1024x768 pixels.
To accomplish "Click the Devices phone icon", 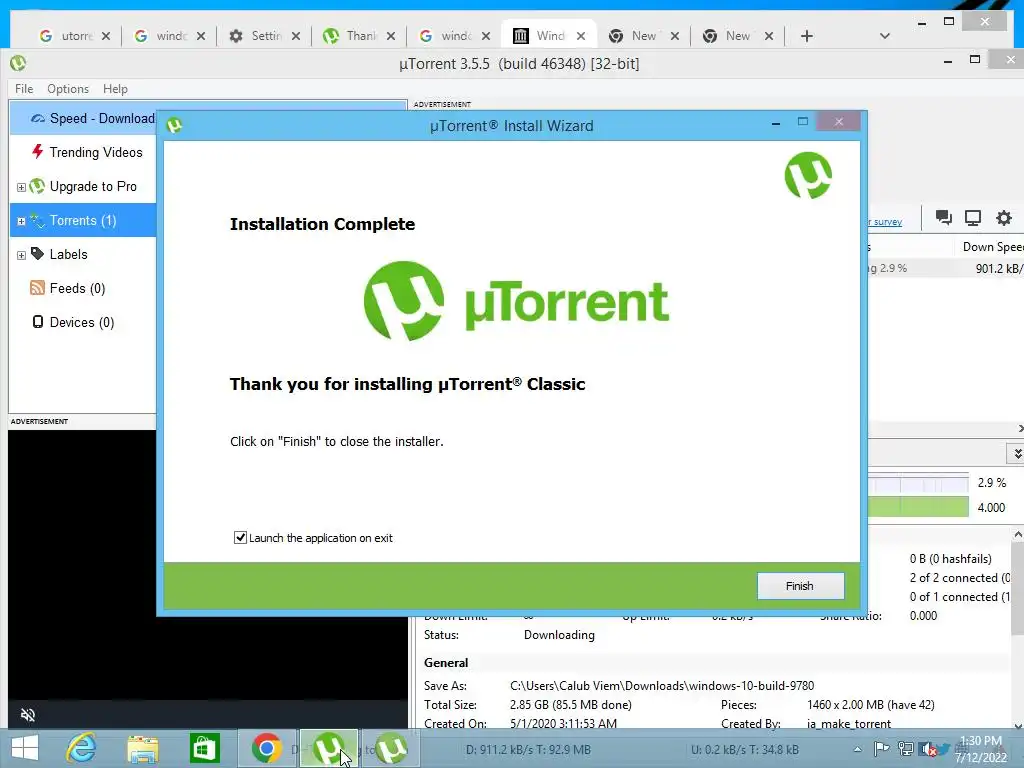I will pyautogui.click(x=38, y=321).
